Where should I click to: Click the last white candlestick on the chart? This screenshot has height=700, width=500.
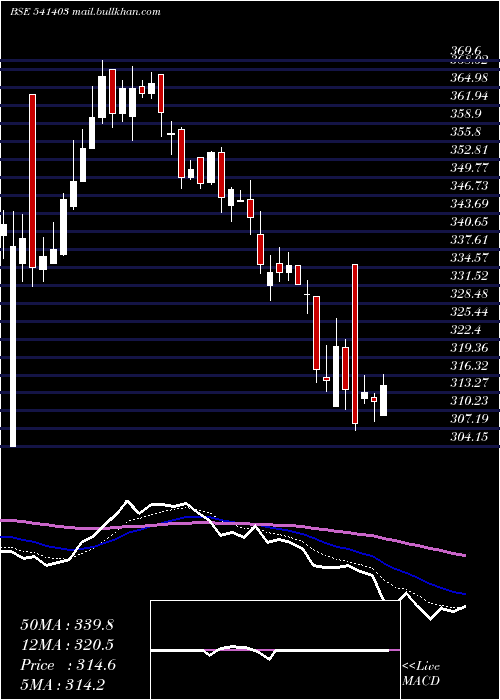click(383, 400)
